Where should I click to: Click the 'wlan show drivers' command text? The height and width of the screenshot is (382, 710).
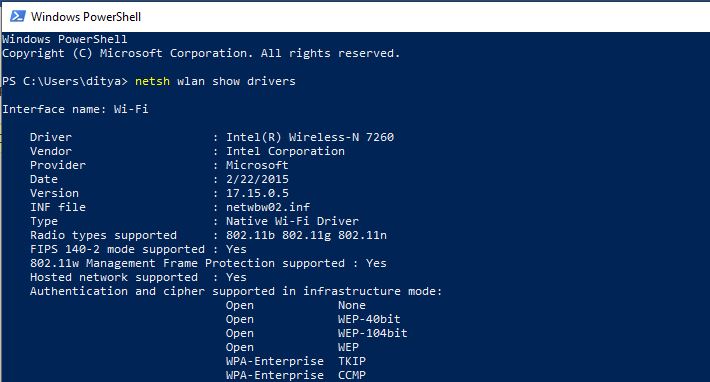point(236,81)
